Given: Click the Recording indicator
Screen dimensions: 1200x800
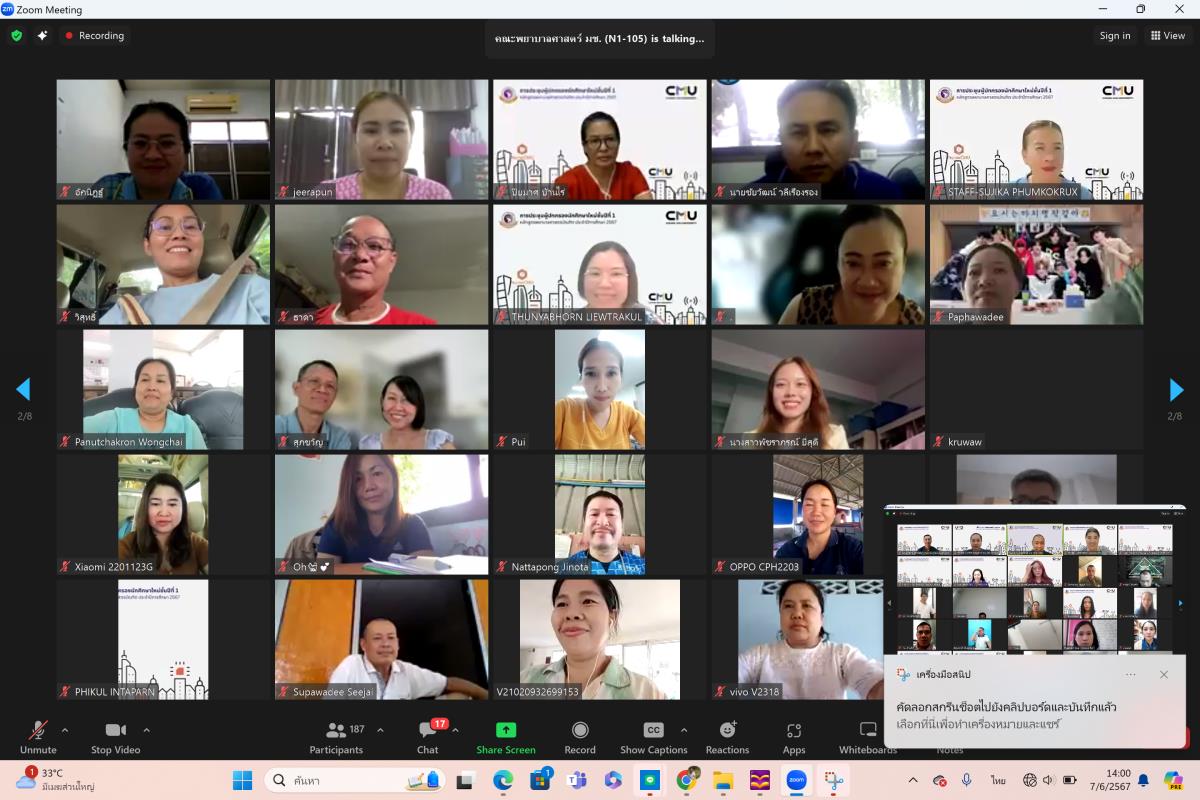Looking at the screenshot, I should (95, 35).
